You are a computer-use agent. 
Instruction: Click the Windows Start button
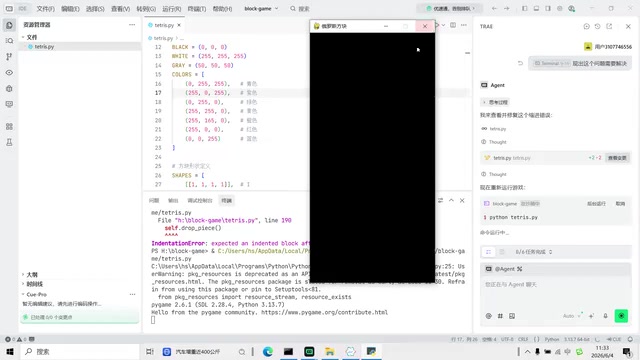(10, 351)
